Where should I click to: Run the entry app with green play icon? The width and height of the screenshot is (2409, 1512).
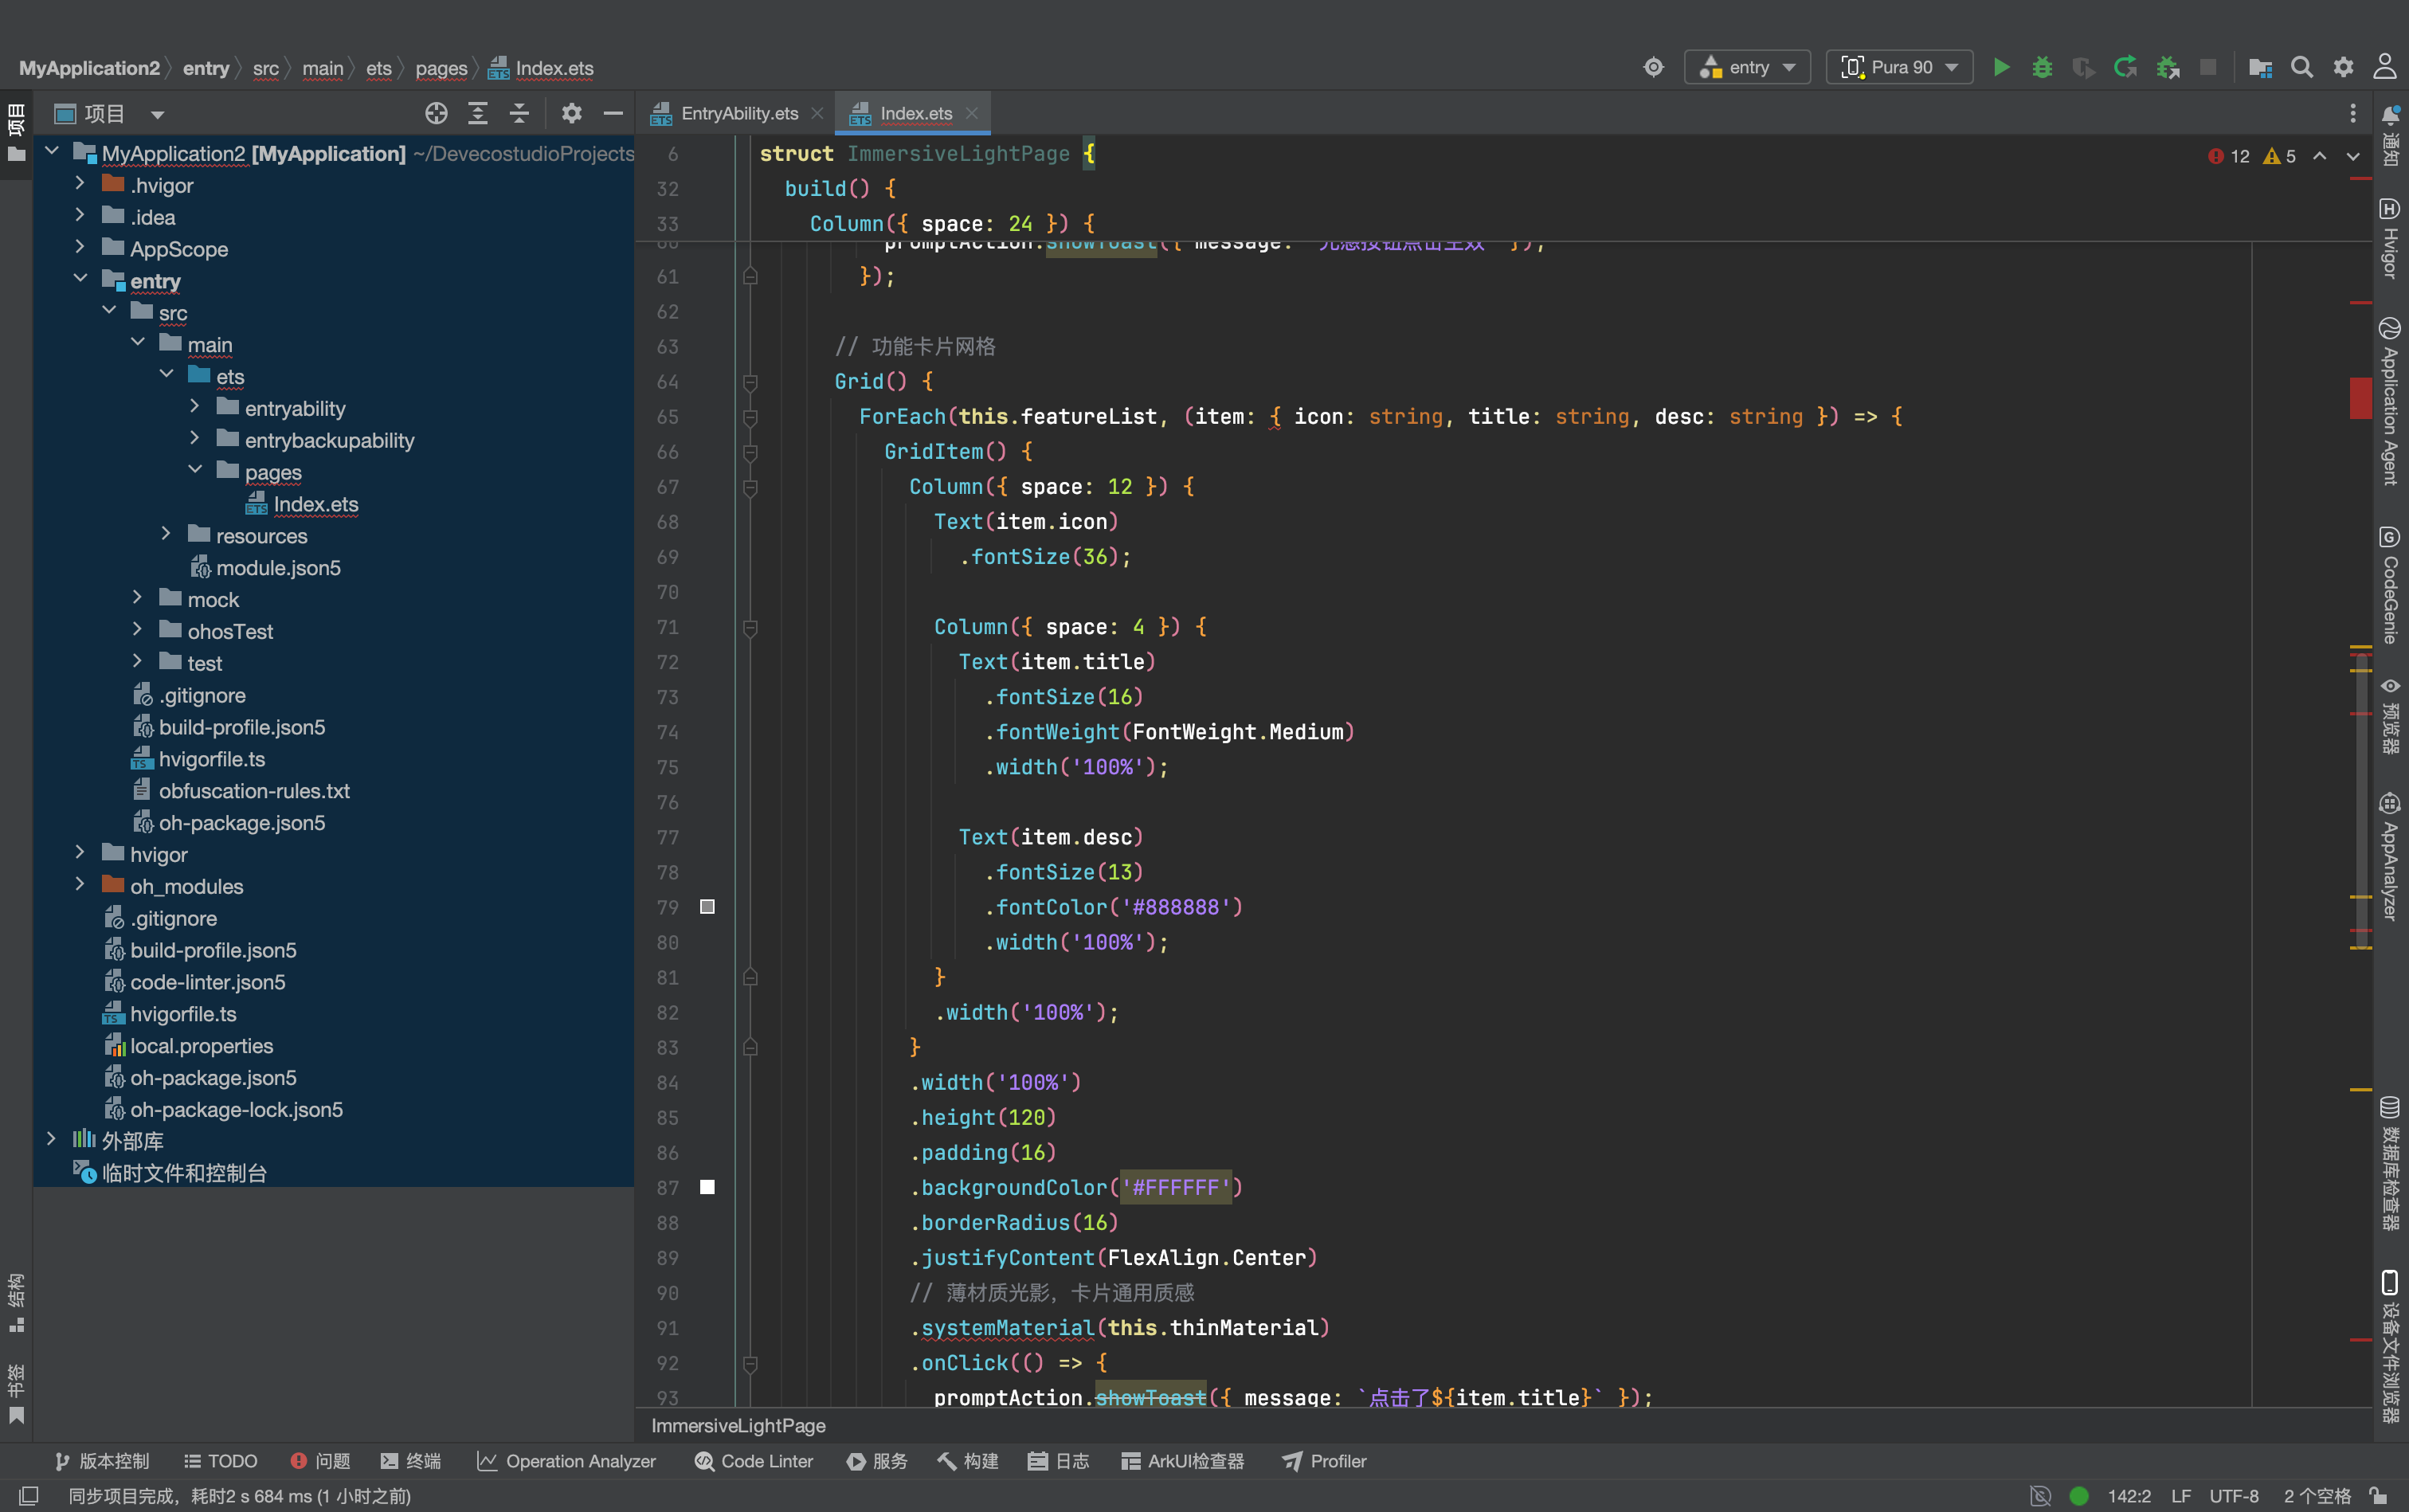click(x=2001, y=67)
